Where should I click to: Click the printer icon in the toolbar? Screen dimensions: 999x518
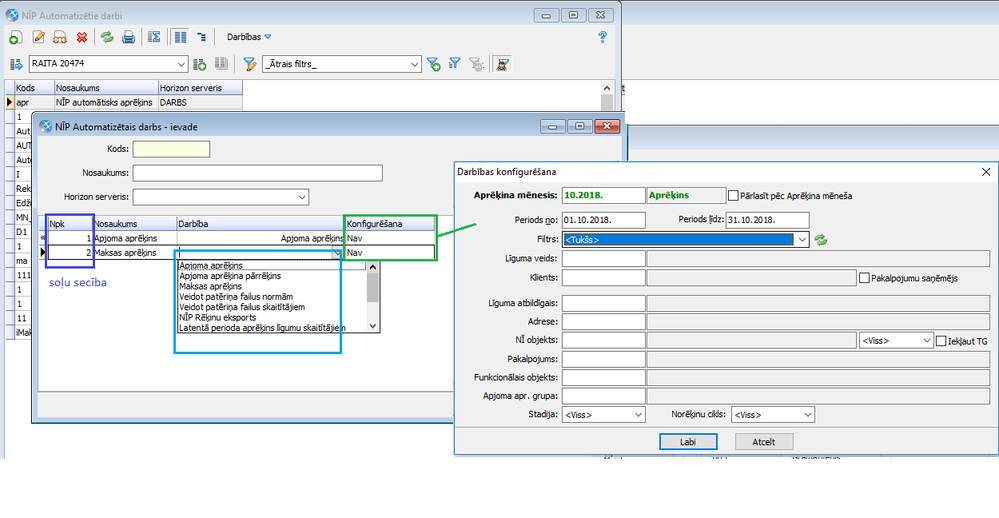pos(128,37)
